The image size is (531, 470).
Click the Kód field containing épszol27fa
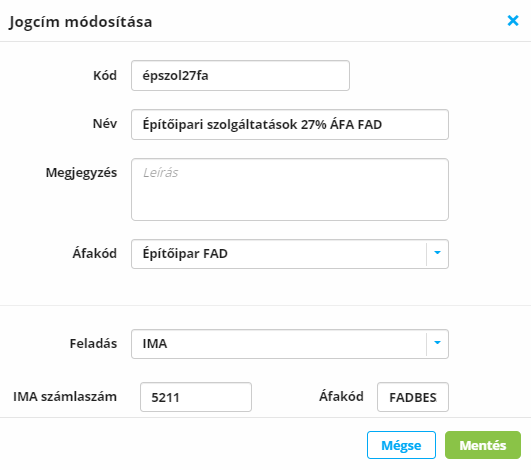tap(240, 76)
